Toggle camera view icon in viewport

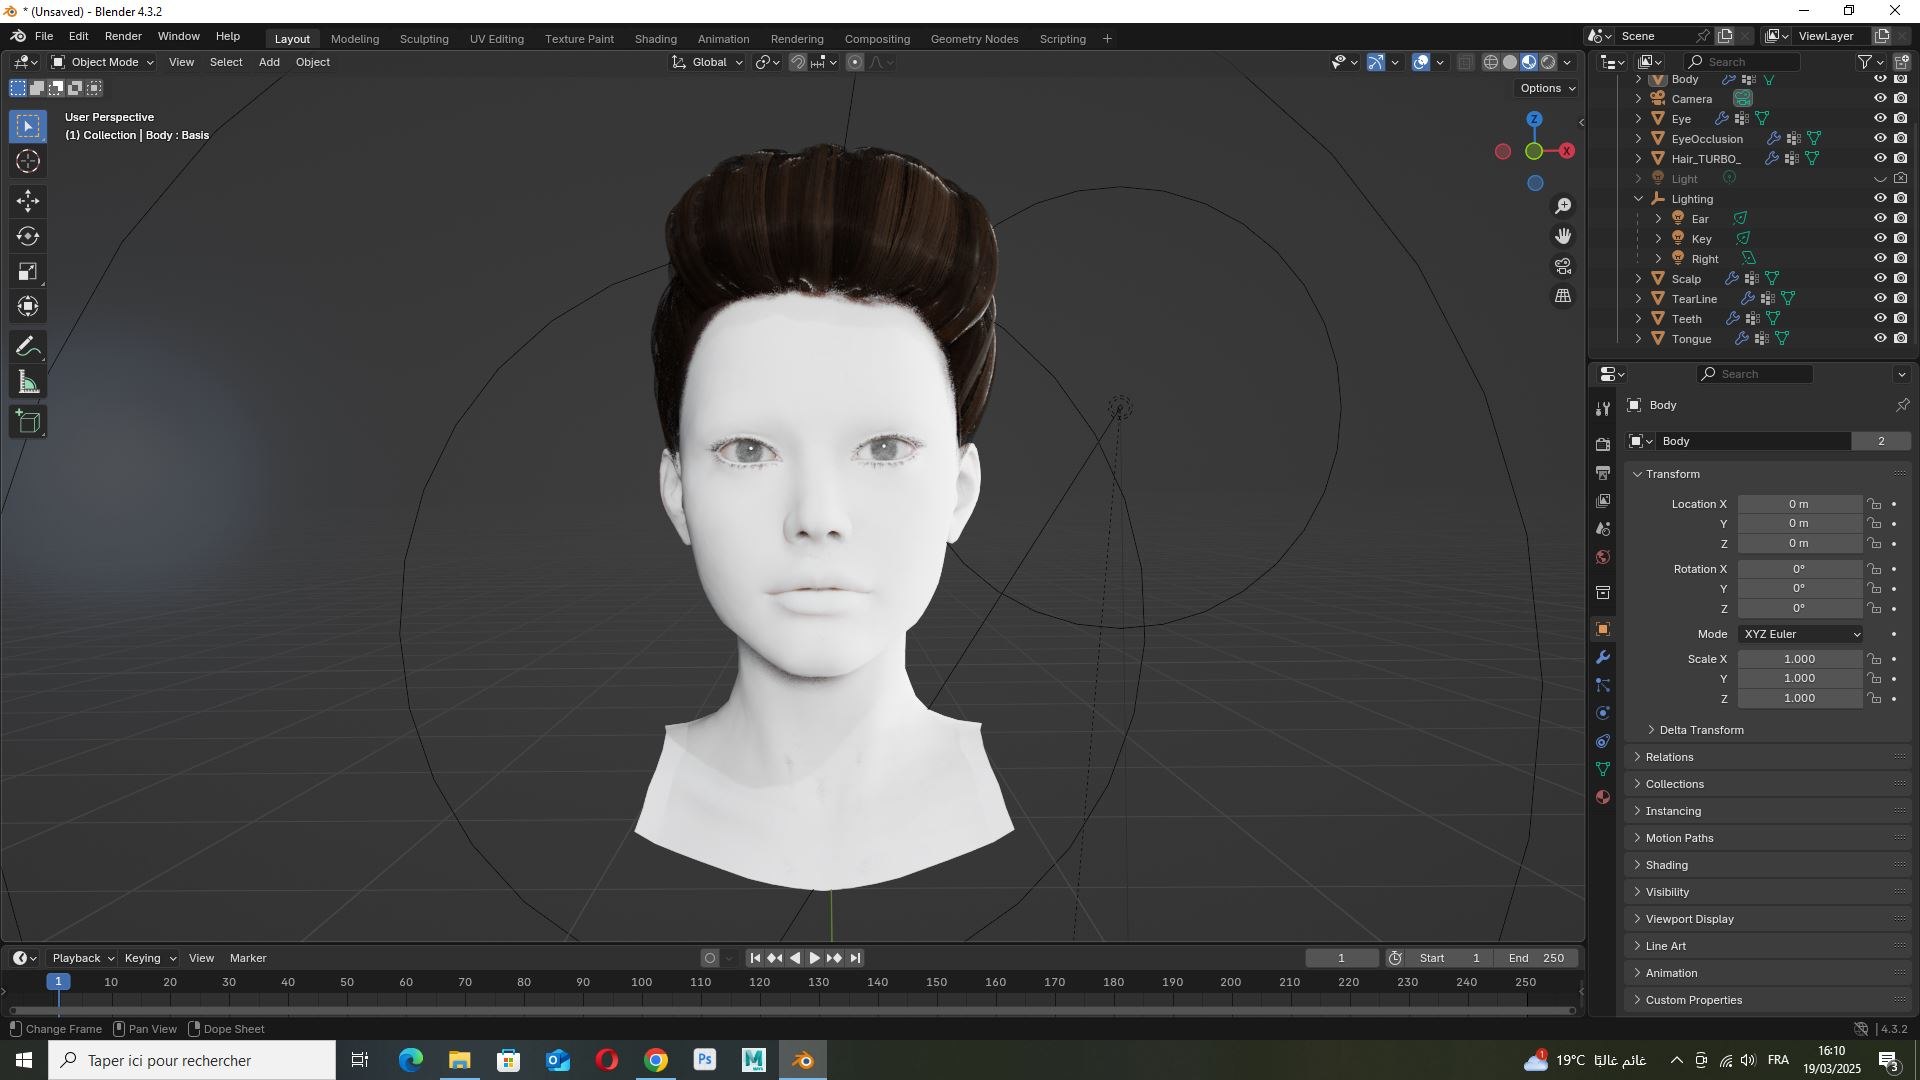click(x=1563, y=266)
